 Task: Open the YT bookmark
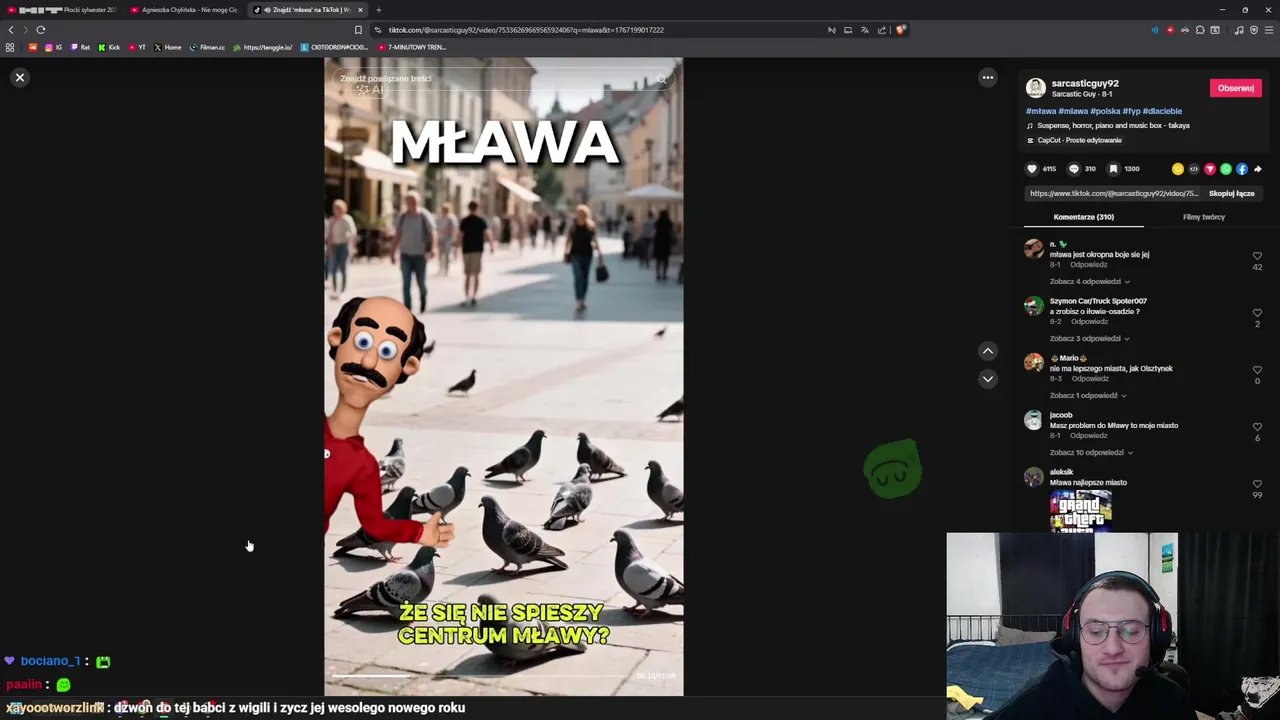[137, 47]
